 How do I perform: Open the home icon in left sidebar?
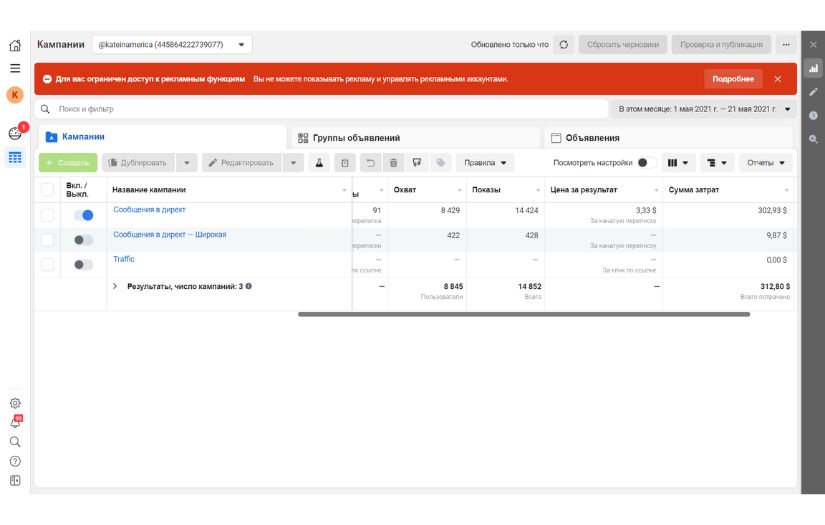tap(15, 45)
